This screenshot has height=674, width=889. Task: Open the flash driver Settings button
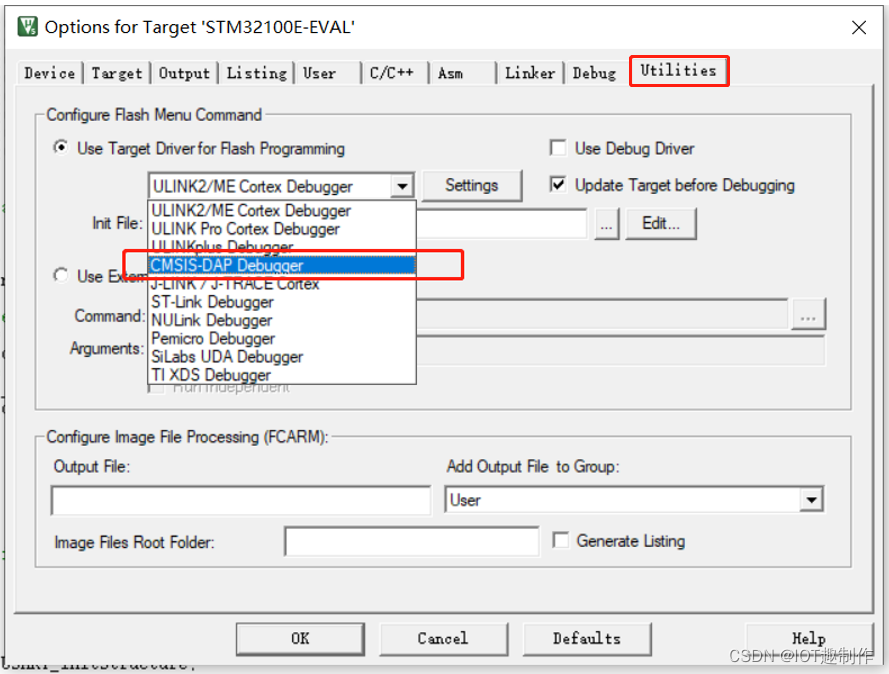point(472,185)
